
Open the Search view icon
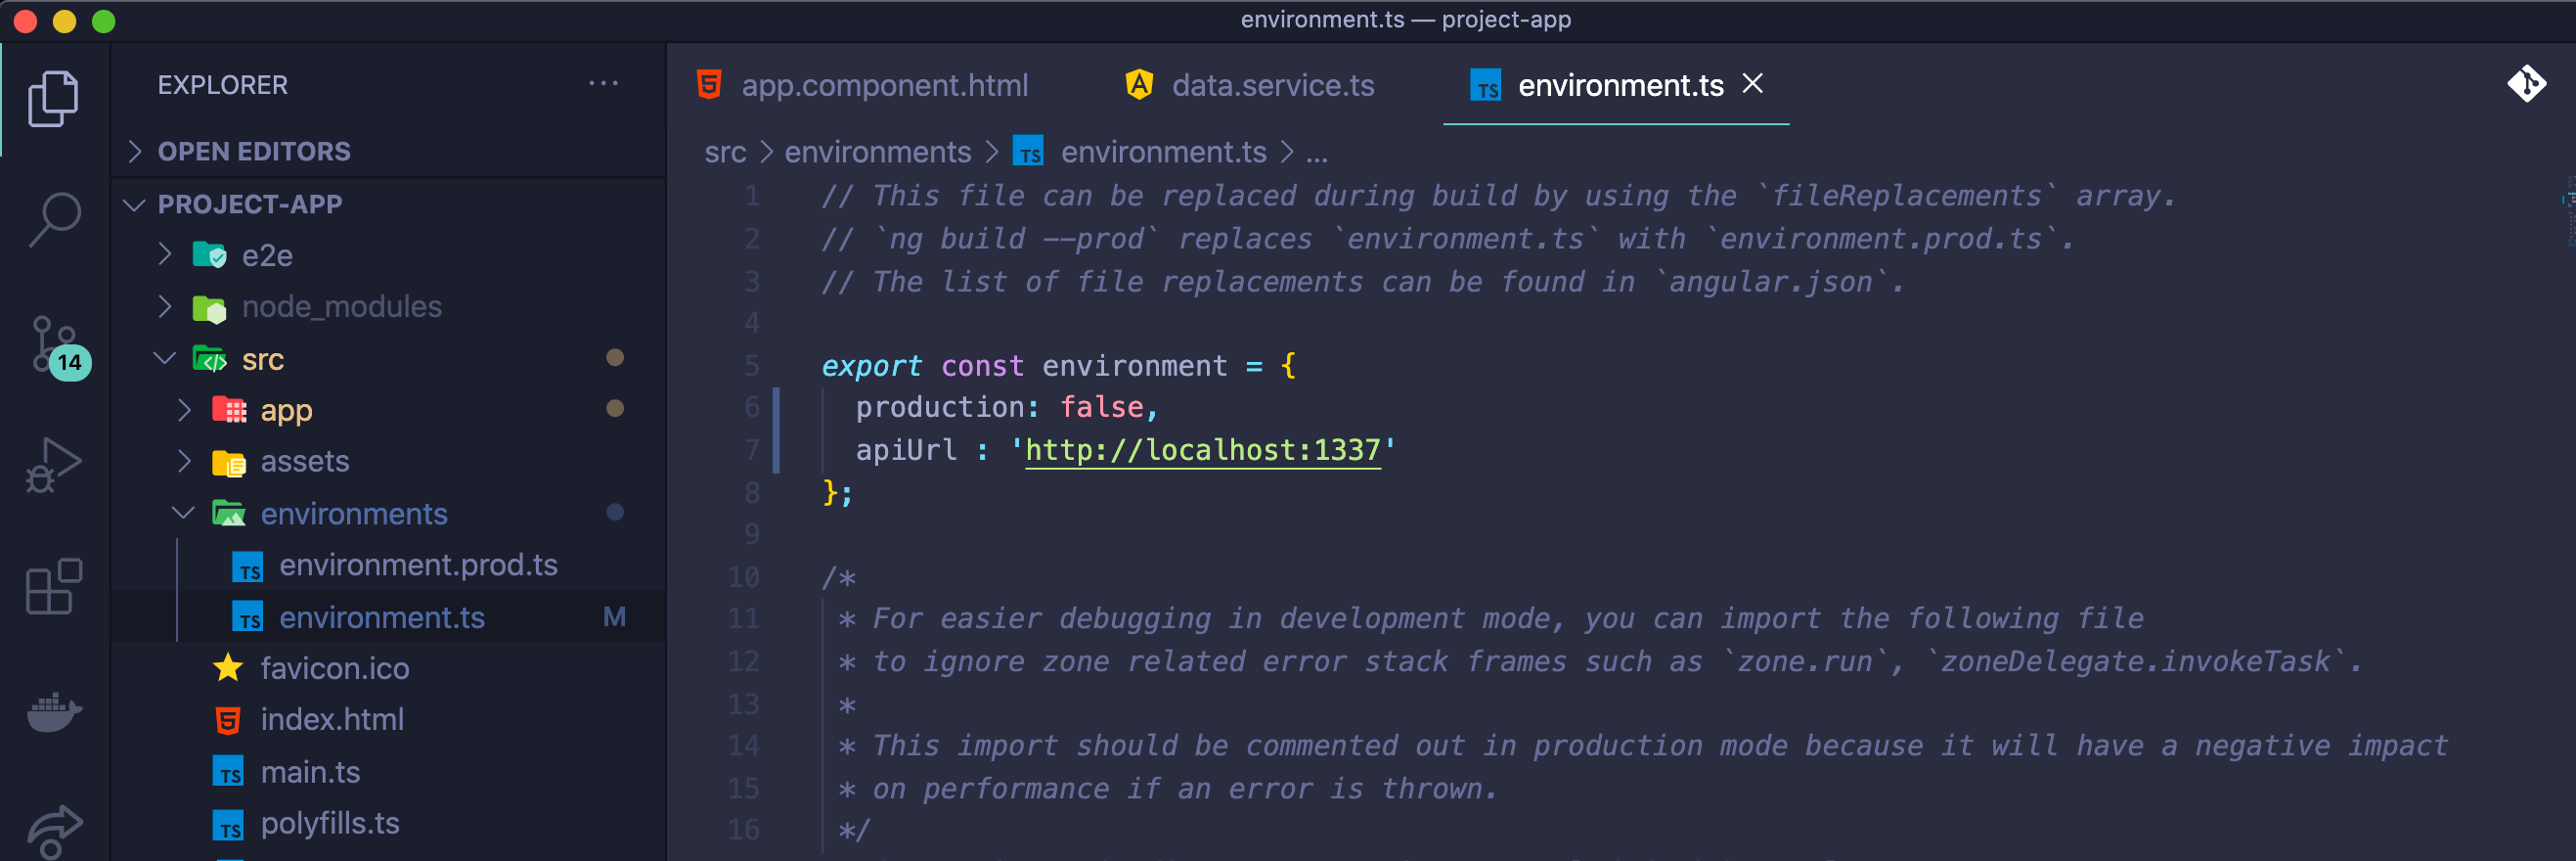click(x=54, y=219)
